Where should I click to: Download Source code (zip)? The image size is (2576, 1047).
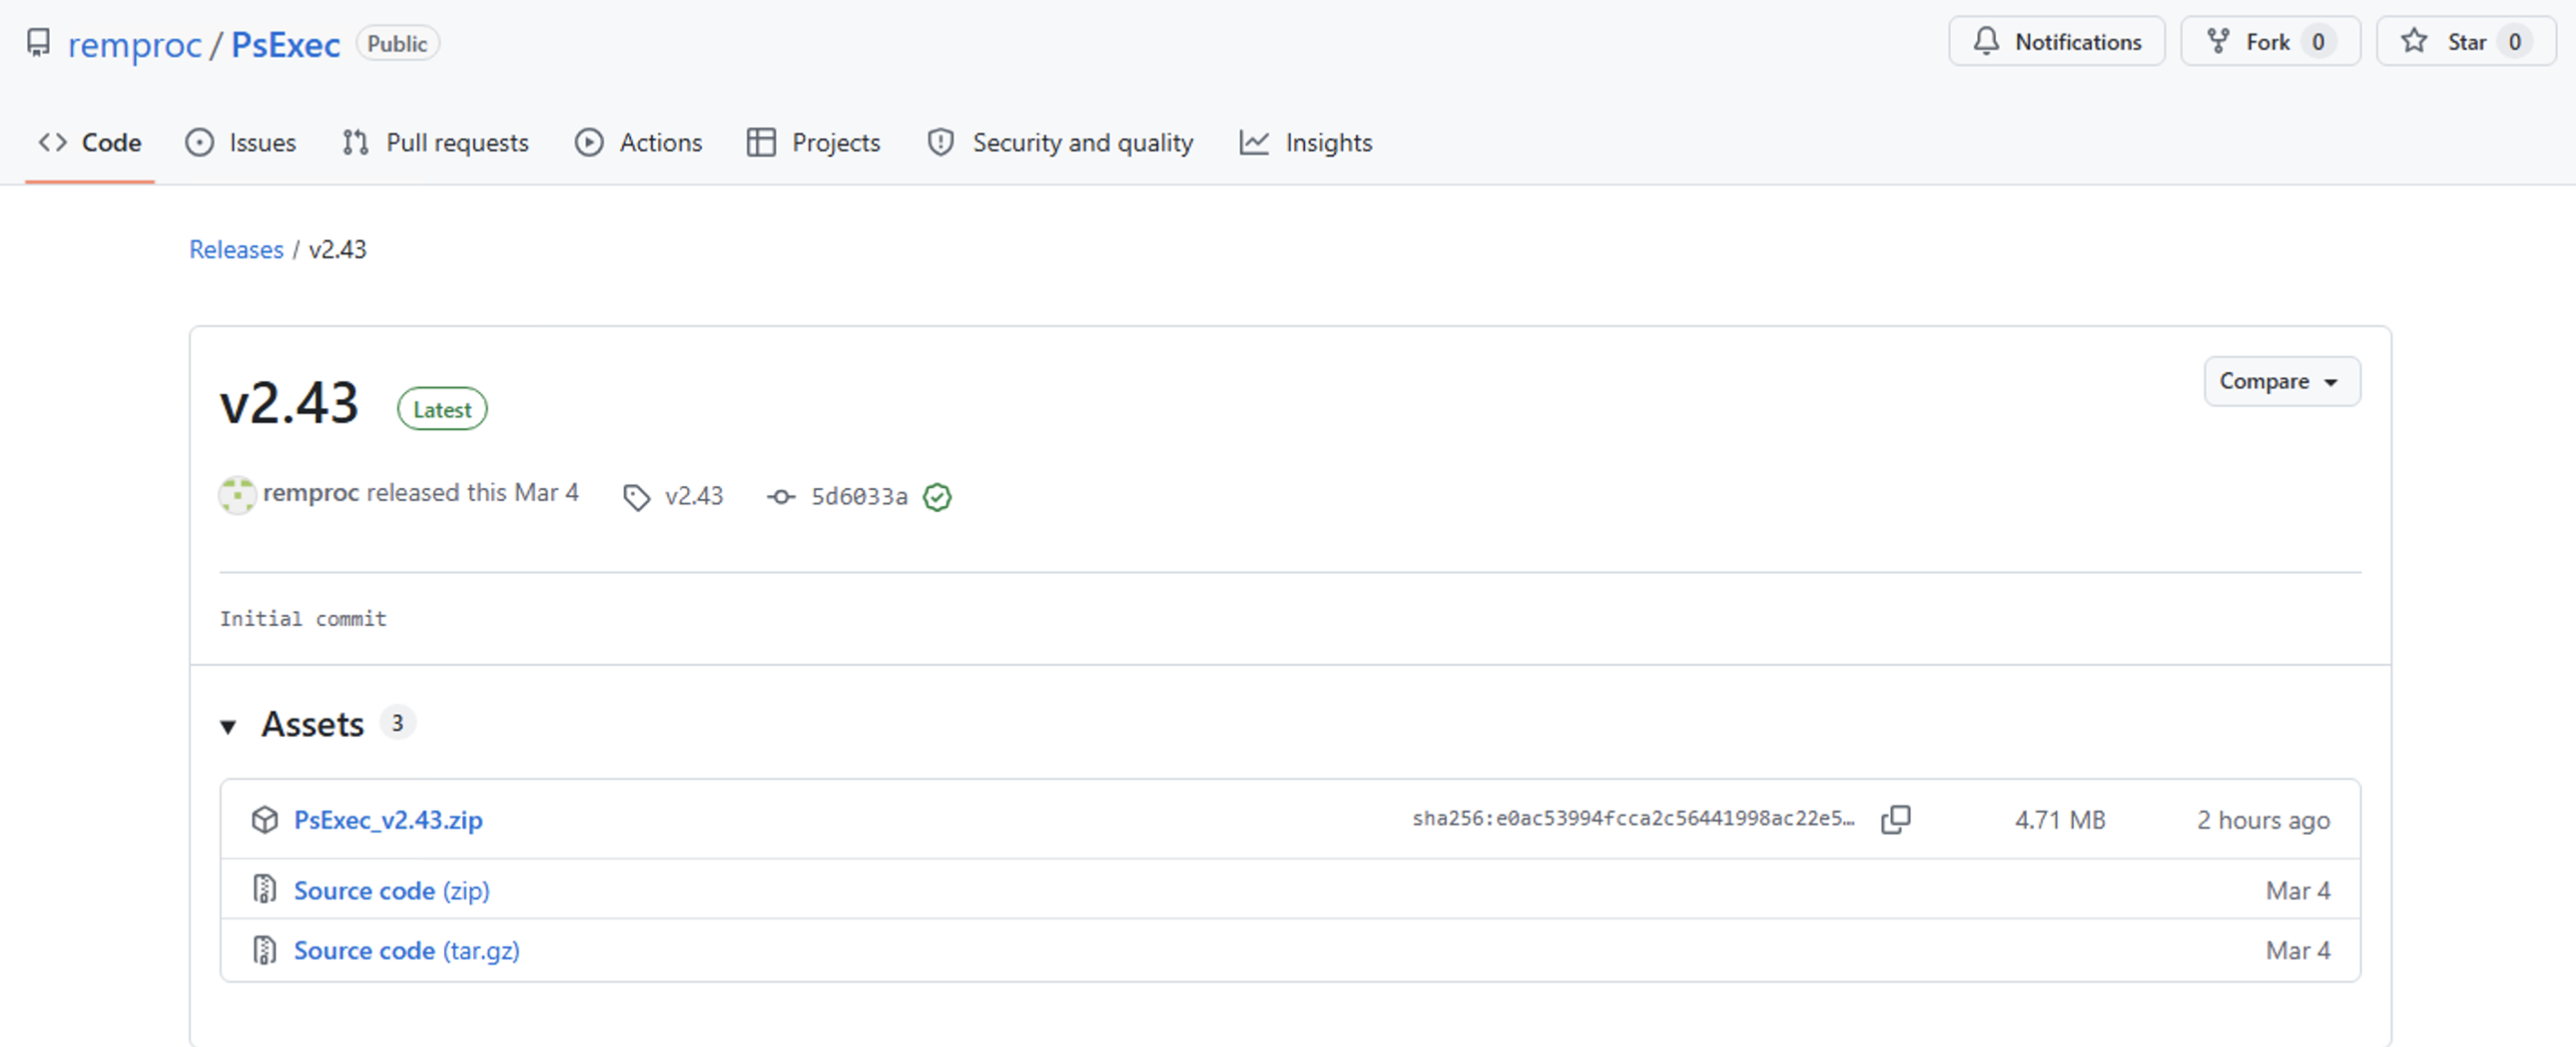coord(391,891)
